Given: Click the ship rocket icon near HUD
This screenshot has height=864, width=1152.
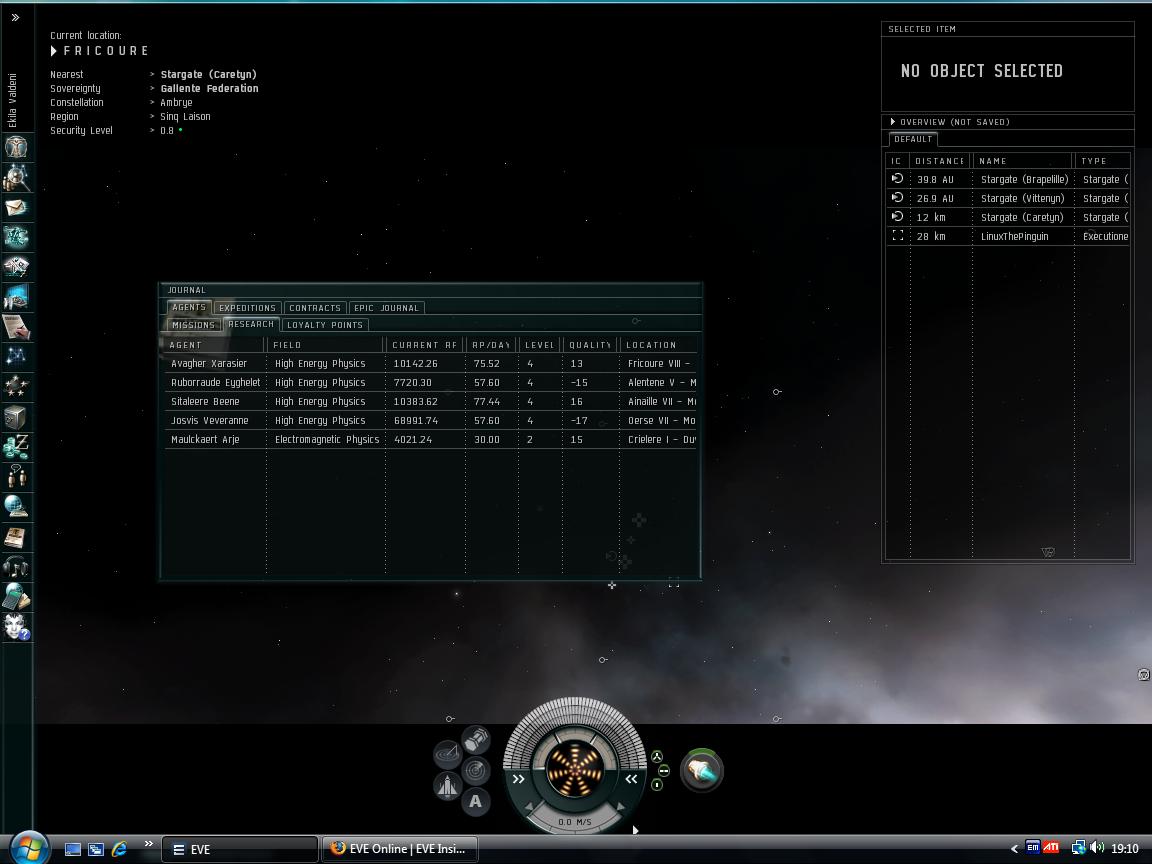Looking at the screenshot, I should tap(447, 787).
